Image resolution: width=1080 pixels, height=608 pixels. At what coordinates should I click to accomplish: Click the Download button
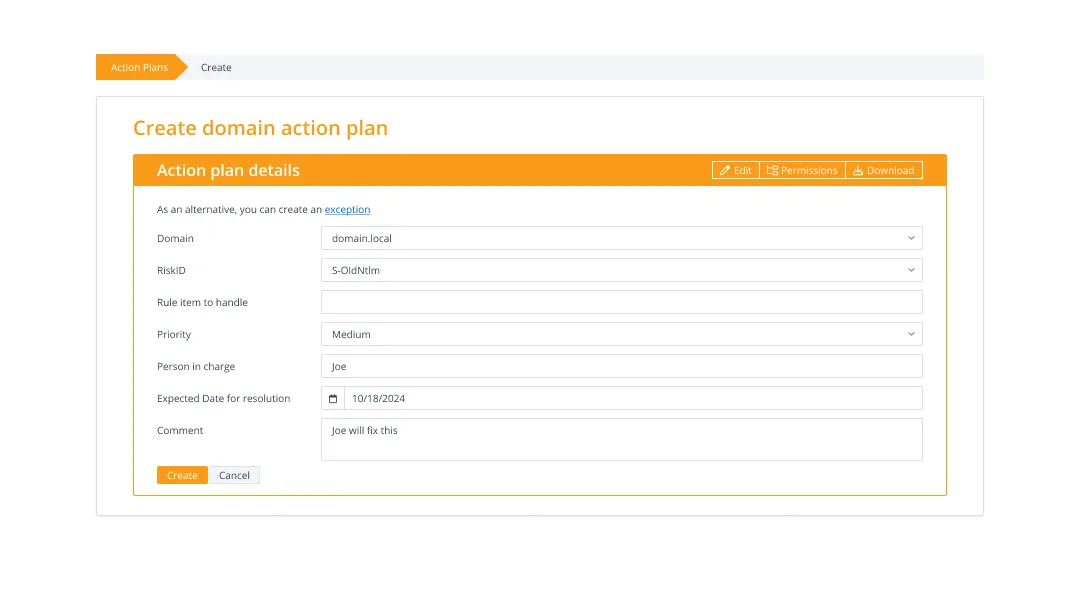coord(884,170)
